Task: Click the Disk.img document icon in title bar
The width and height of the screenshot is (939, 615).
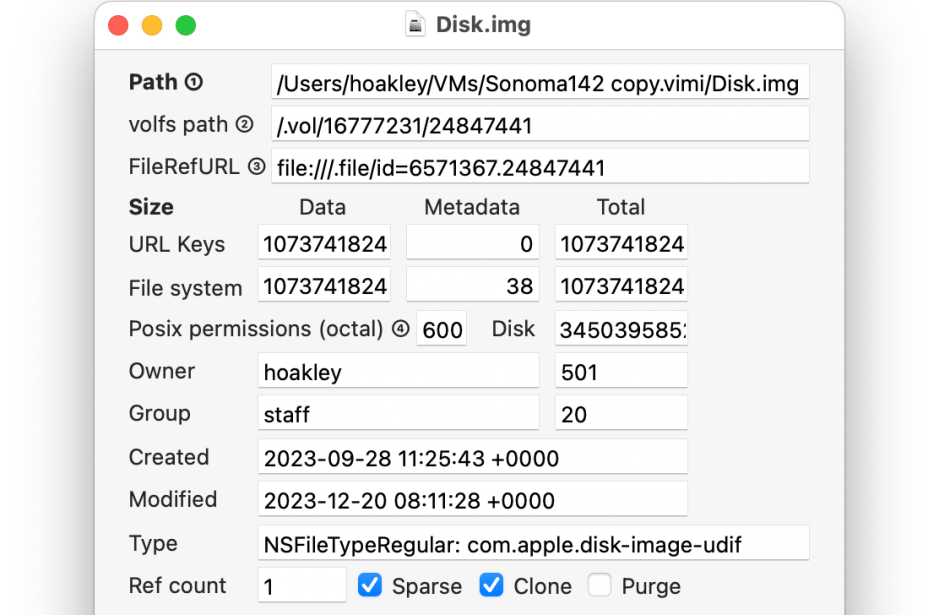Action: coord(416,25)
